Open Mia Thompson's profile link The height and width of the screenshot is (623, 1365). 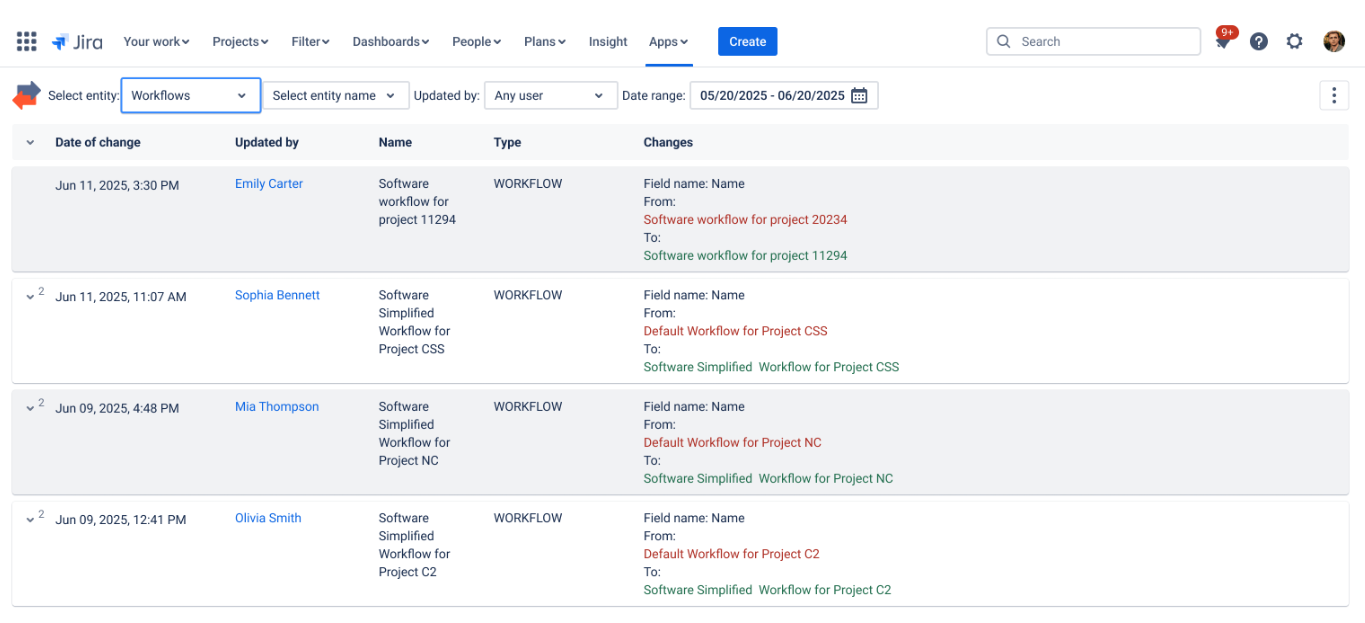coord(277,406)
